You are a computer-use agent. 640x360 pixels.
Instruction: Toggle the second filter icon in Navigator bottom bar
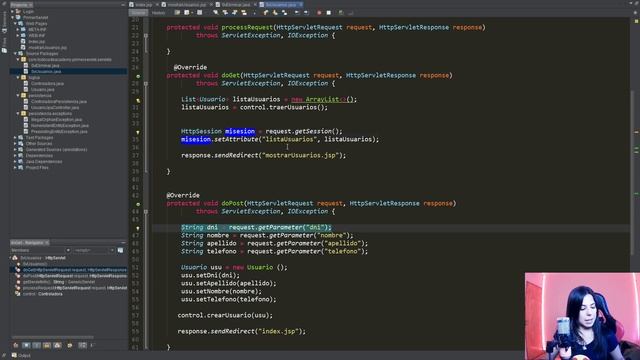pos(26,345)
